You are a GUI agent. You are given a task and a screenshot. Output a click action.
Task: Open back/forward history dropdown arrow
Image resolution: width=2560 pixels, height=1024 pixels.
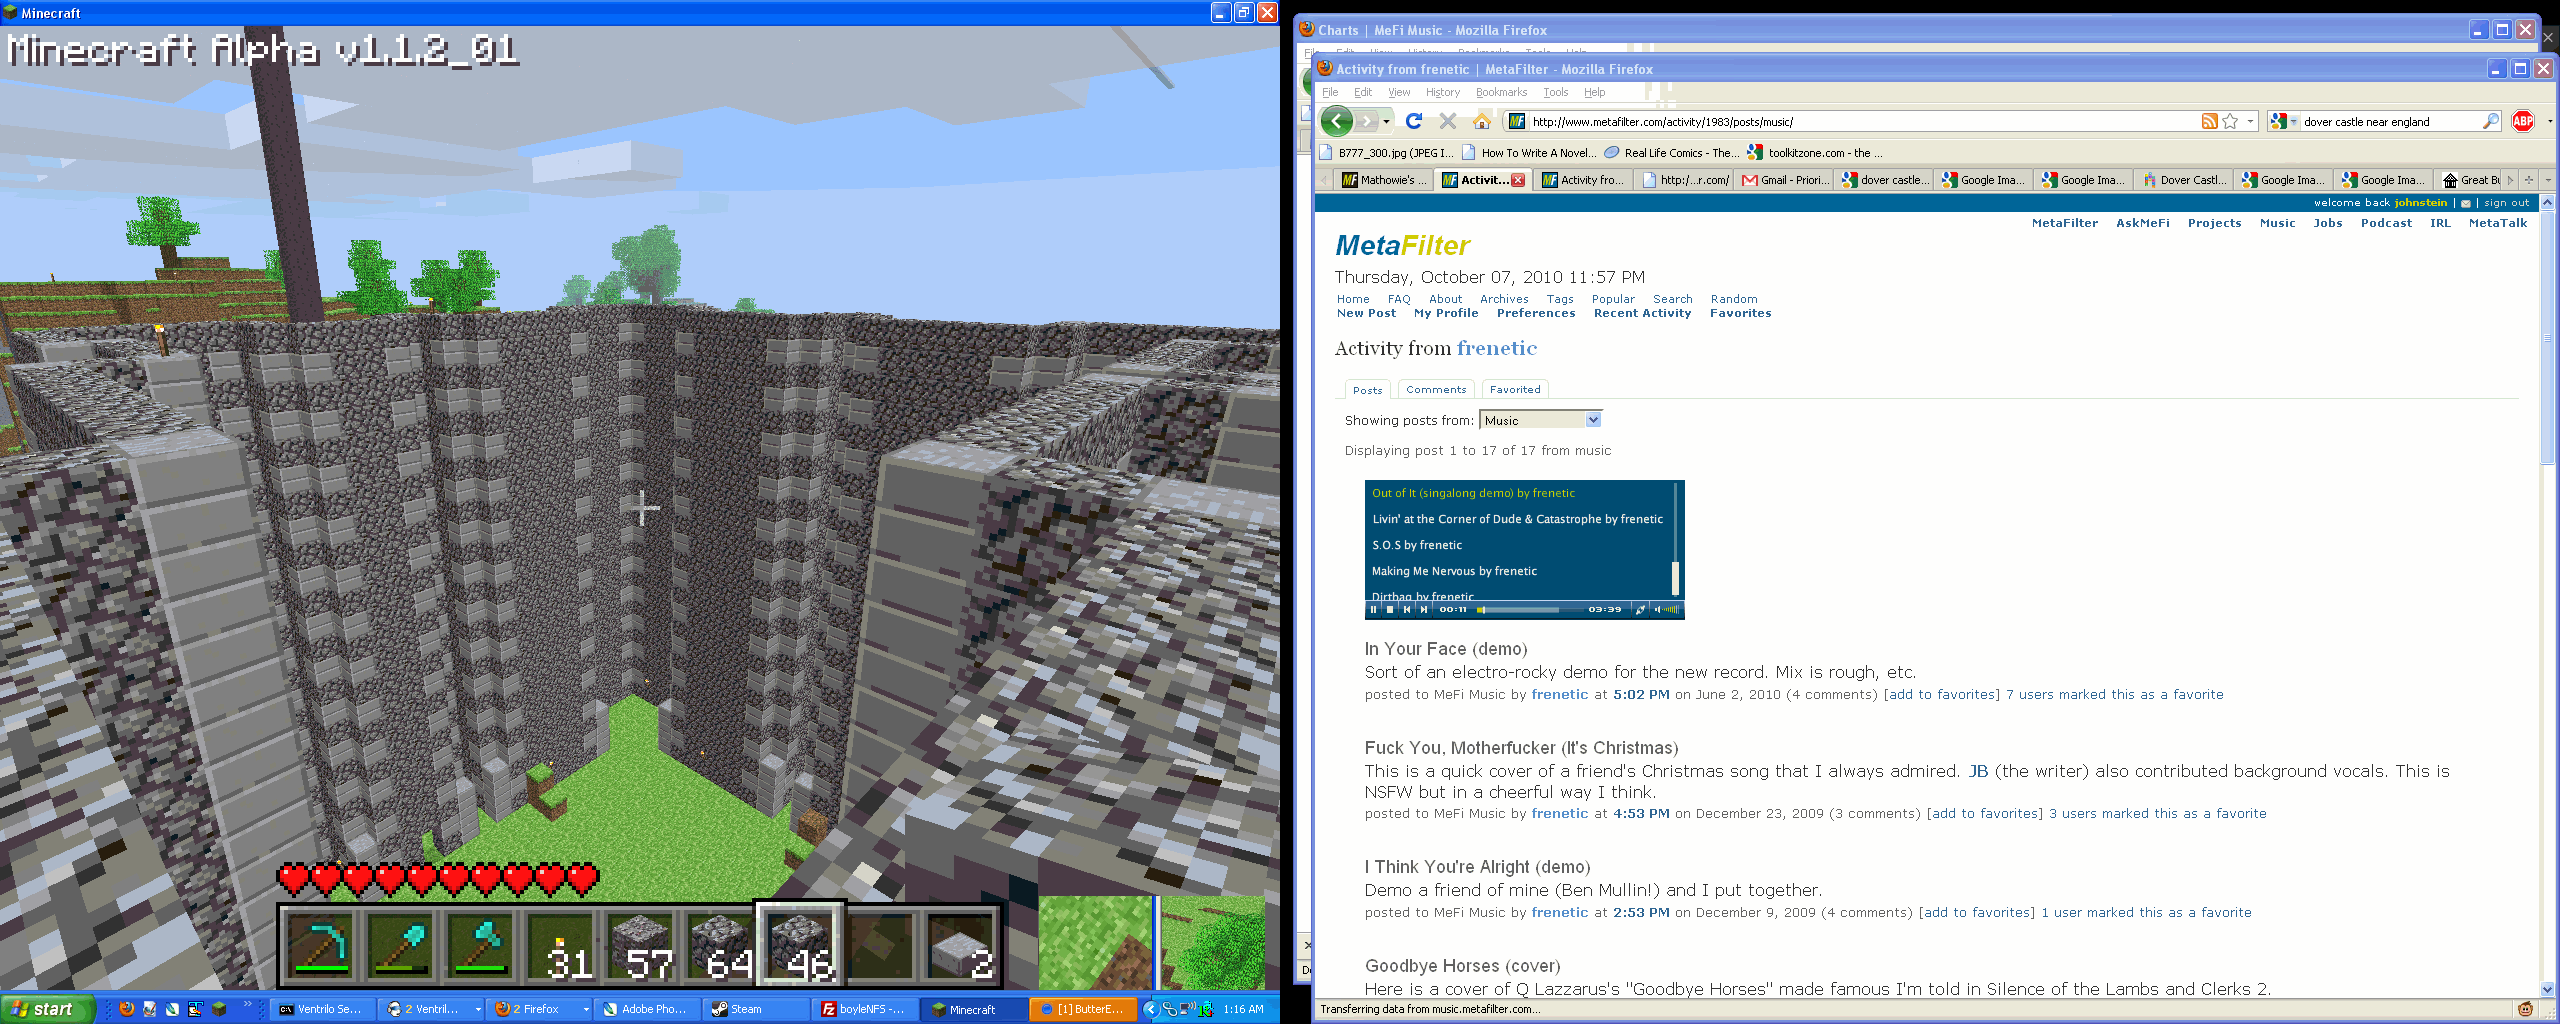[x=1386, y=121]
